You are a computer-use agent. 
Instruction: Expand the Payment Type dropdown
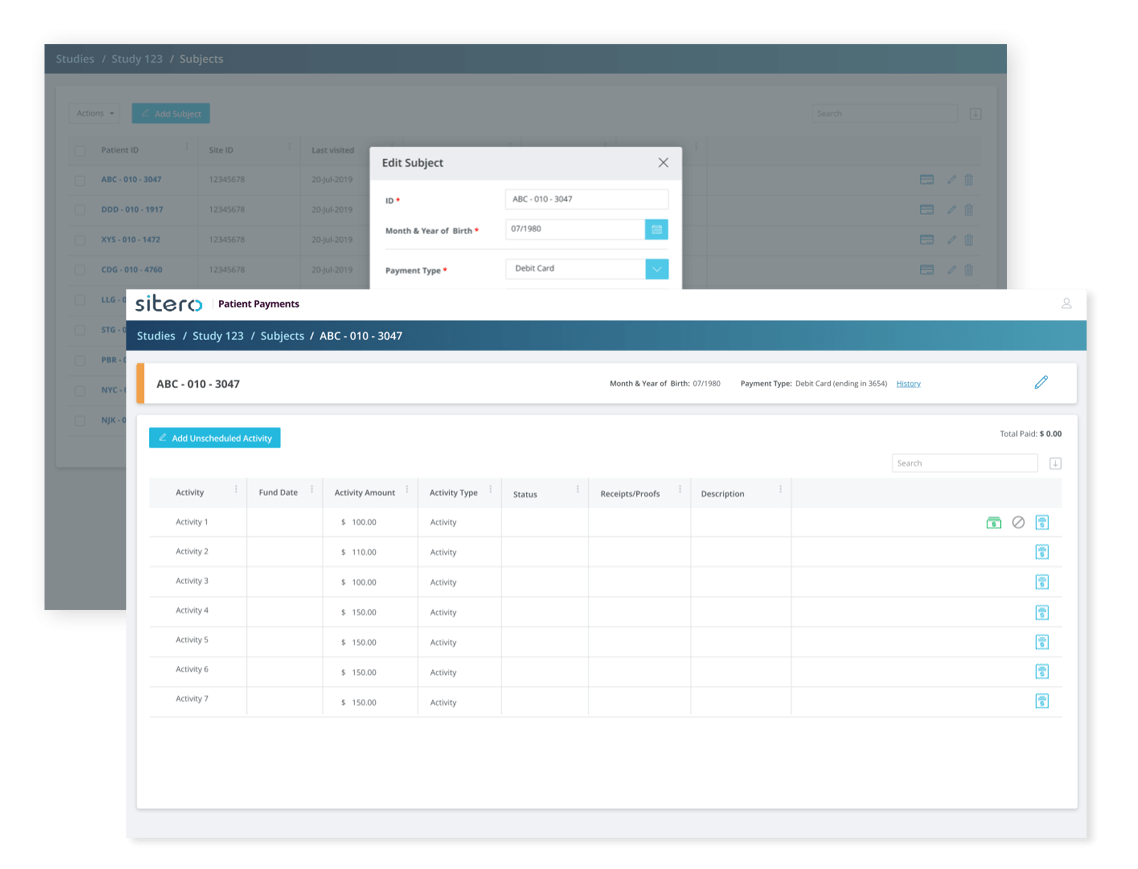[656, 269]
